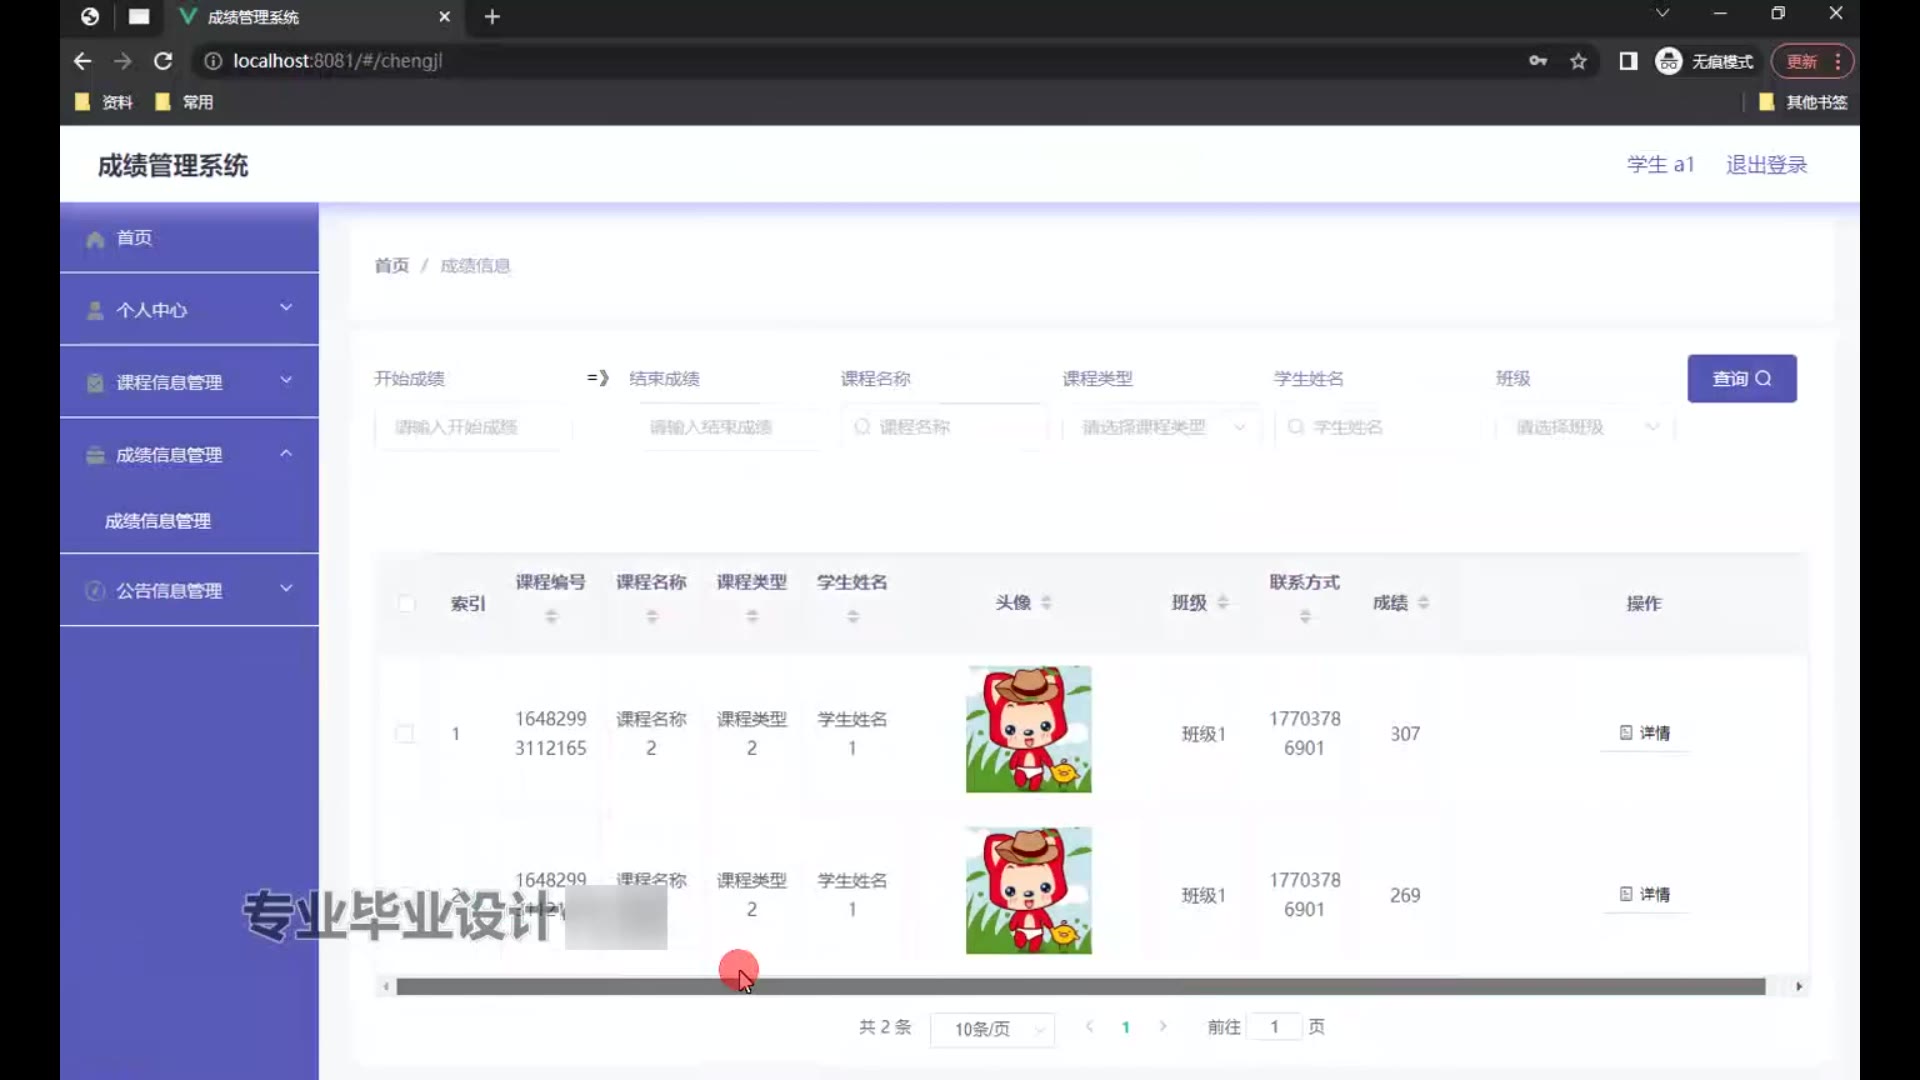
Task: Click the 班级 column sort arrows
Action: point(1222,603)
